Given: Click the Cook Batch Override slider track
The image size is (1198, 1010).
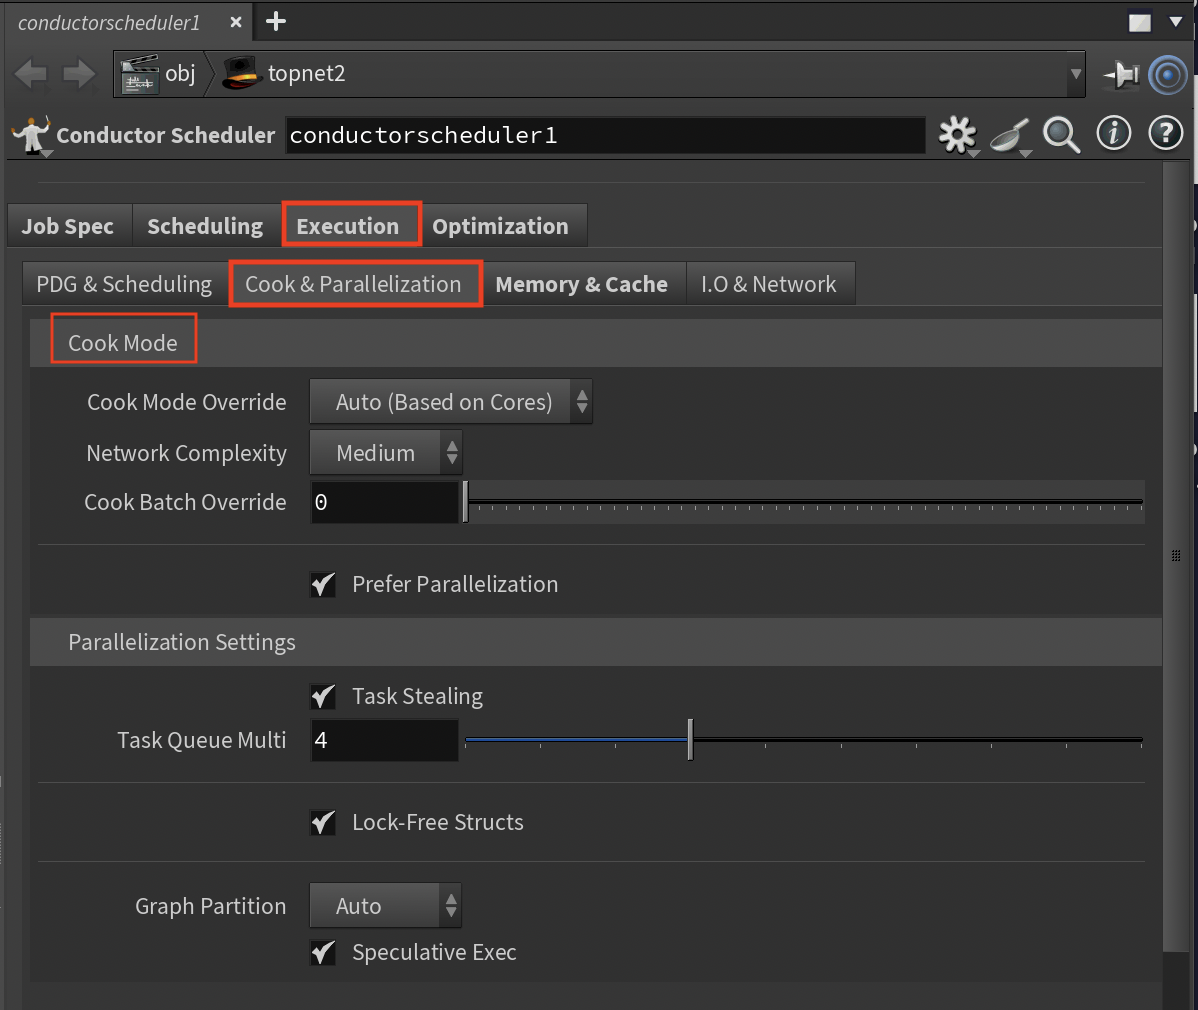Looking at the screenshot, I should [804, 503].
